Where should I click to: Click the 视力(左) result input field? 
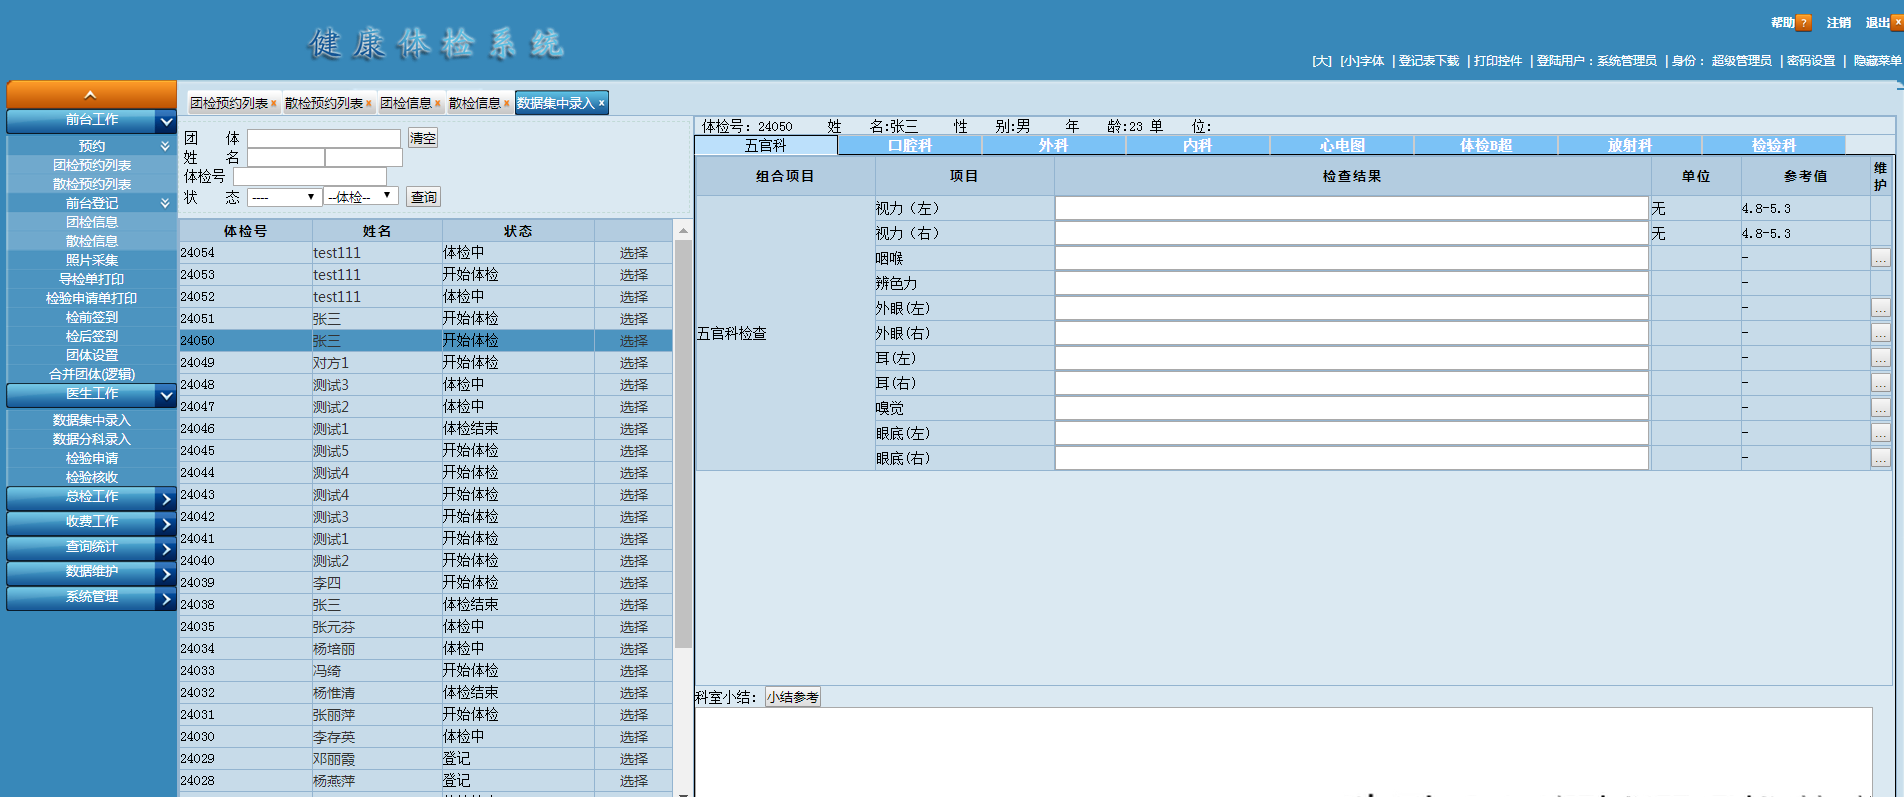[1351, 208]
